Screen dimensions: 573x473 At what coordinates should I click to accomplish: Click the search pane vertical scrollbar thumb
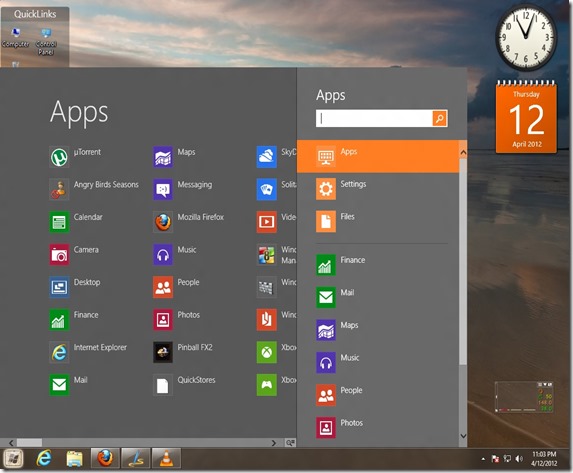click(x=463, y=261)
